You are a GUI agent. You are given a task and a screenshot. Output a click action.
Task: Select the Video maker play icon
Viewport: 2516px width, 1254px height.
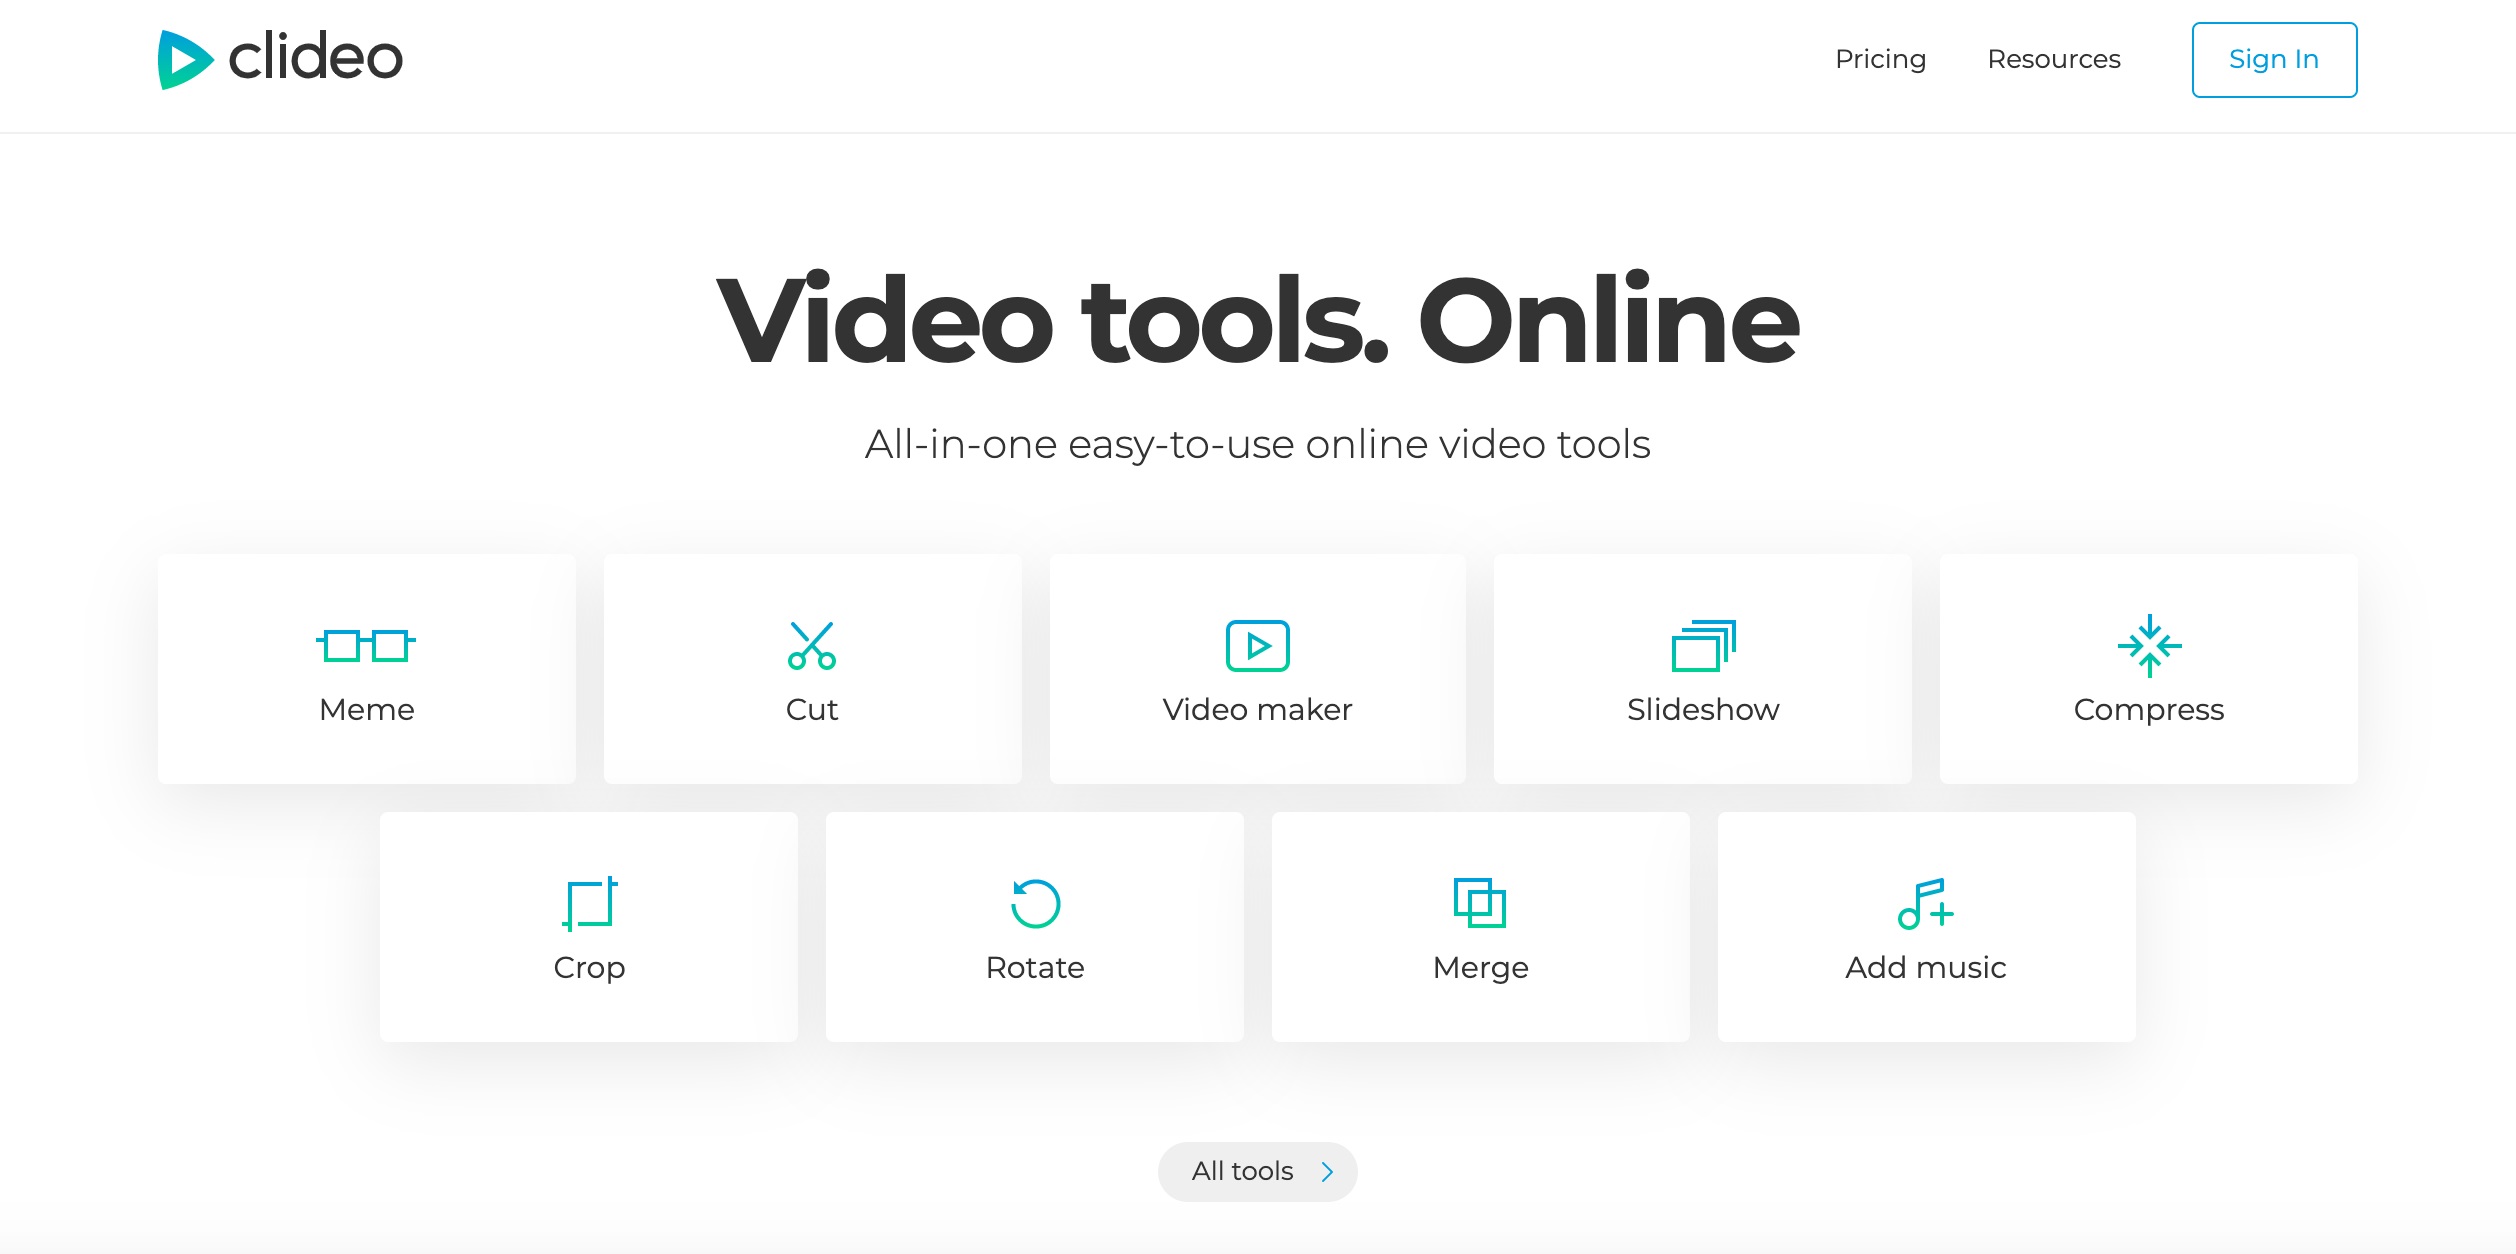1258,646
